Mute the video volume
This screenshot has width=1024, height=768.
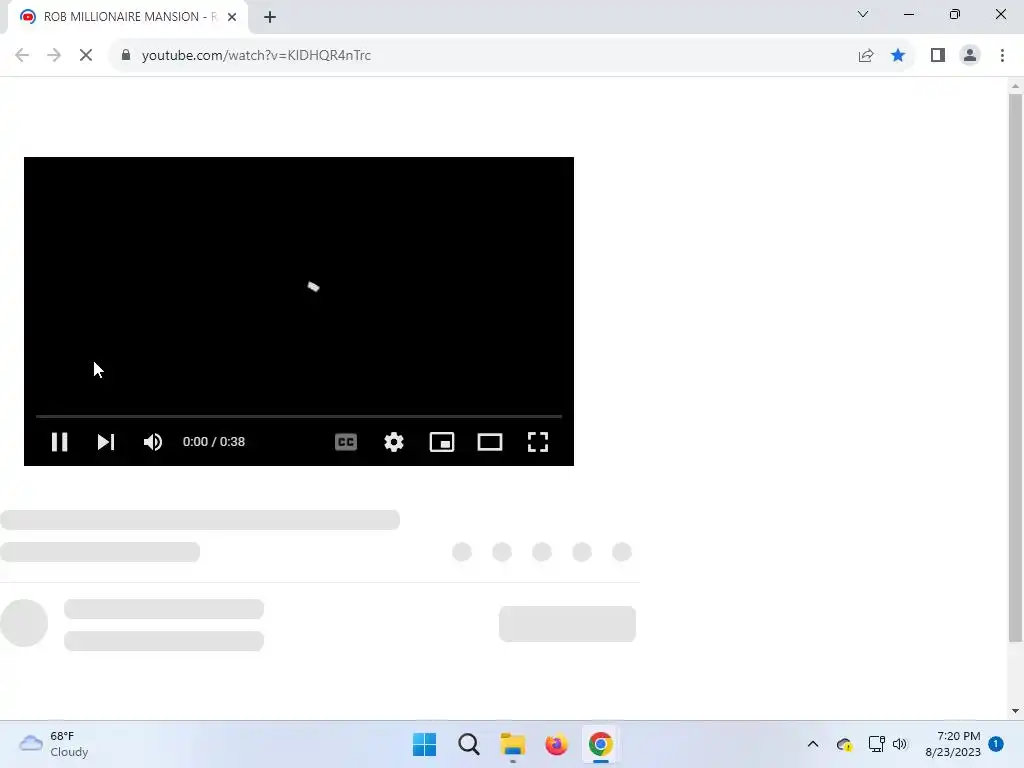(x=153, y=442)
